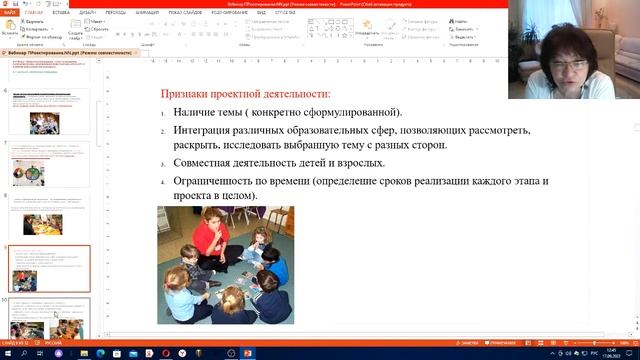Open Макет layout dropdown
Viewport: 640px width, 360px height.
click(x=96, y=21)
